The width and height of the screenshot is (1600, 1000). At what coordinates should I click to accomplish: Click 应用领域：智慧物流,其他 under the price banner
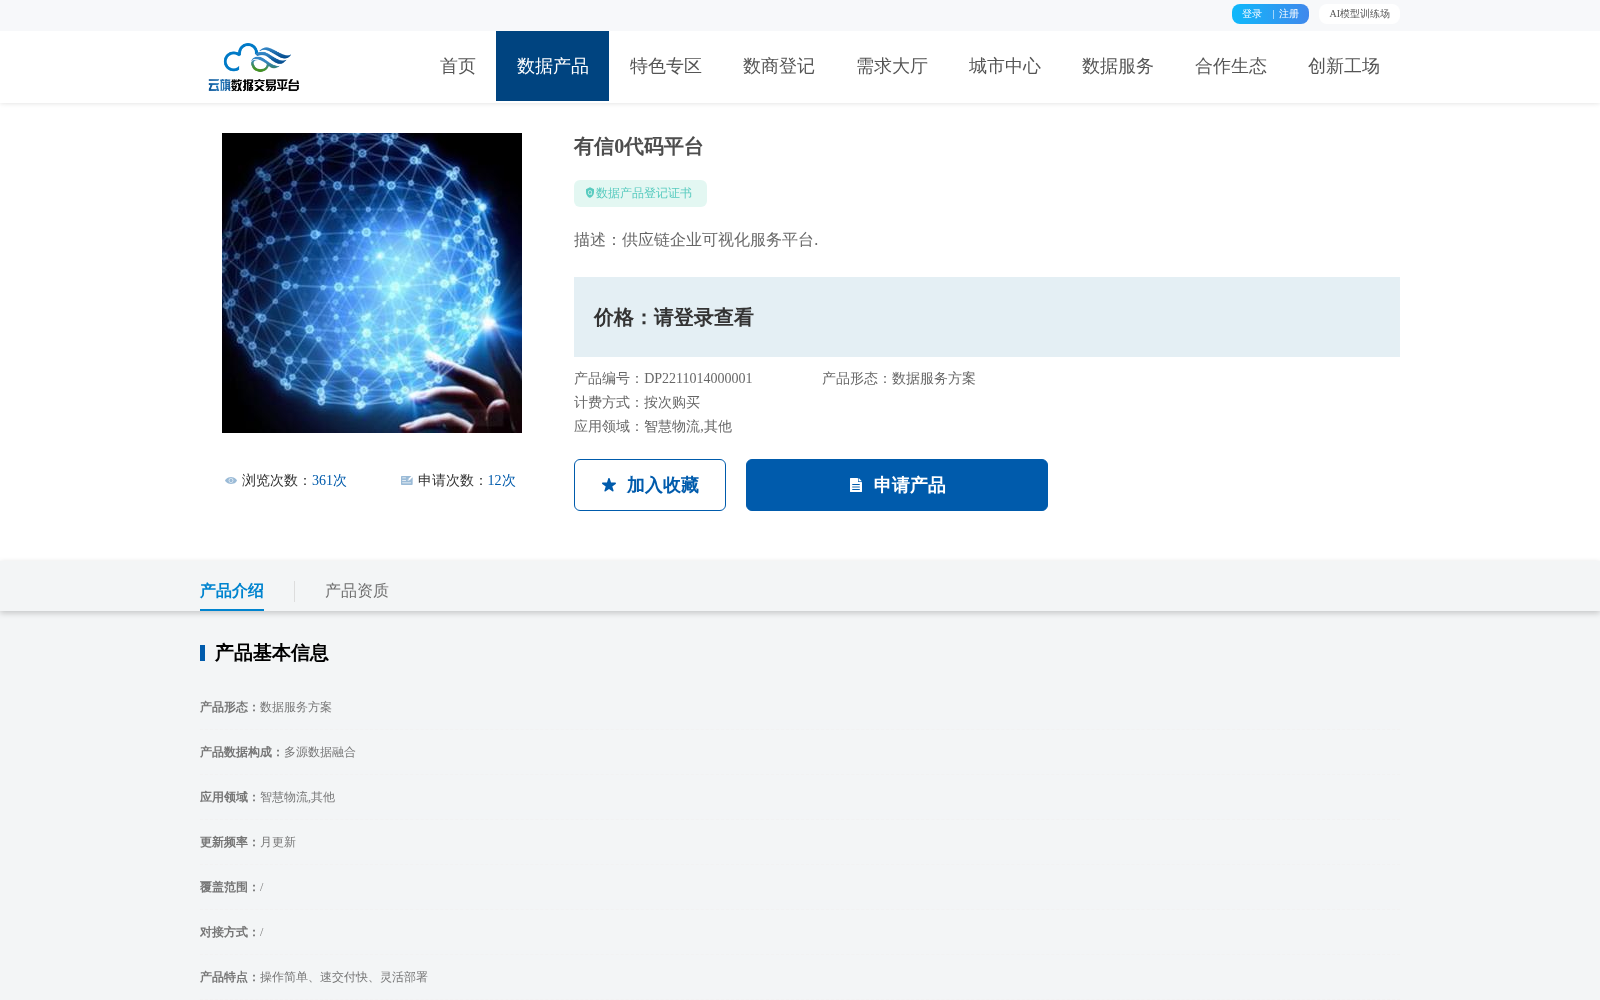653,427
